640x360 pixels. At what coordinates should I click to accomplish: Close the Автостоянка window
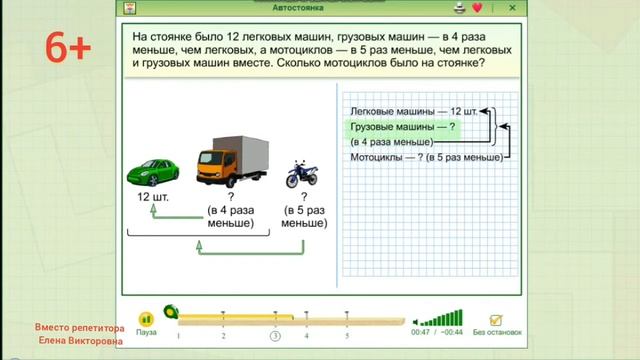pyautogui.click(x=512, y=8)
